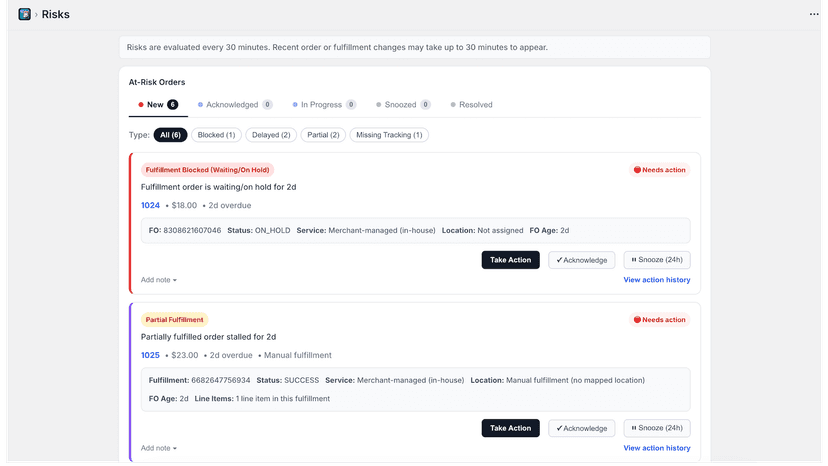Open order 1025 link
Viewport: 828px width, 466px height.
tap(150, 356)
